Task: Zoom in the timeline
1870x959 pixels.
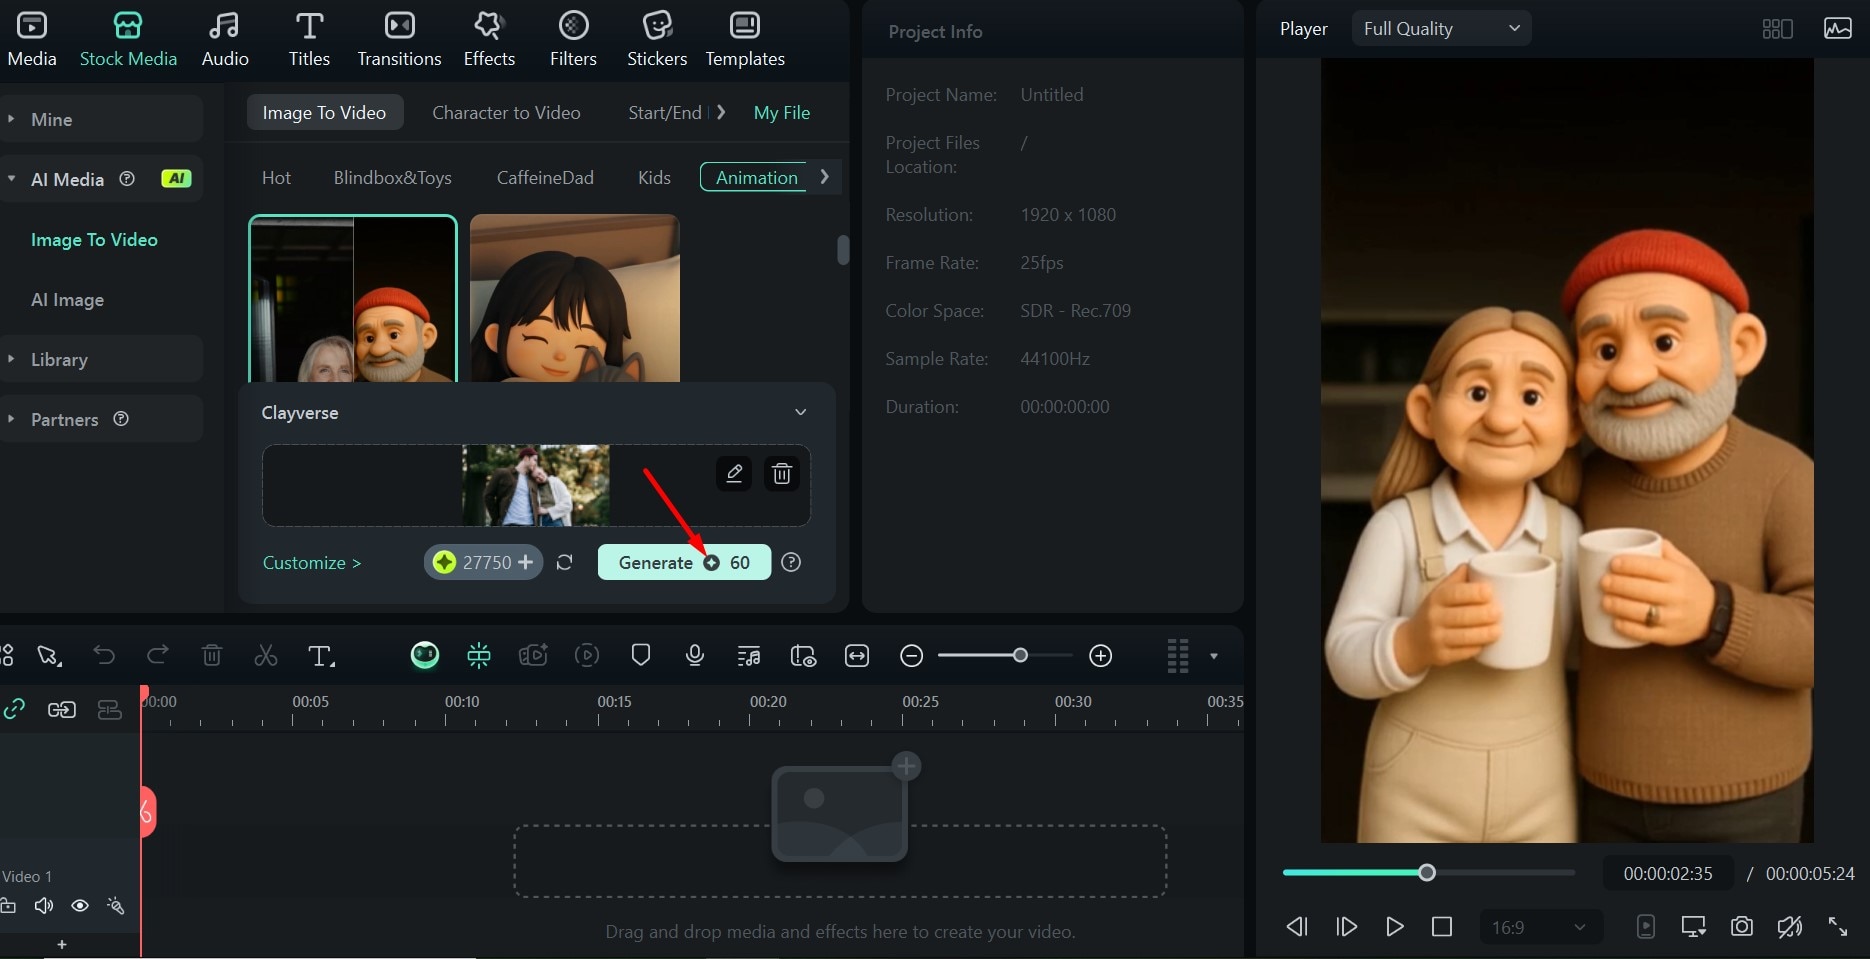Action: point(1101,656)
